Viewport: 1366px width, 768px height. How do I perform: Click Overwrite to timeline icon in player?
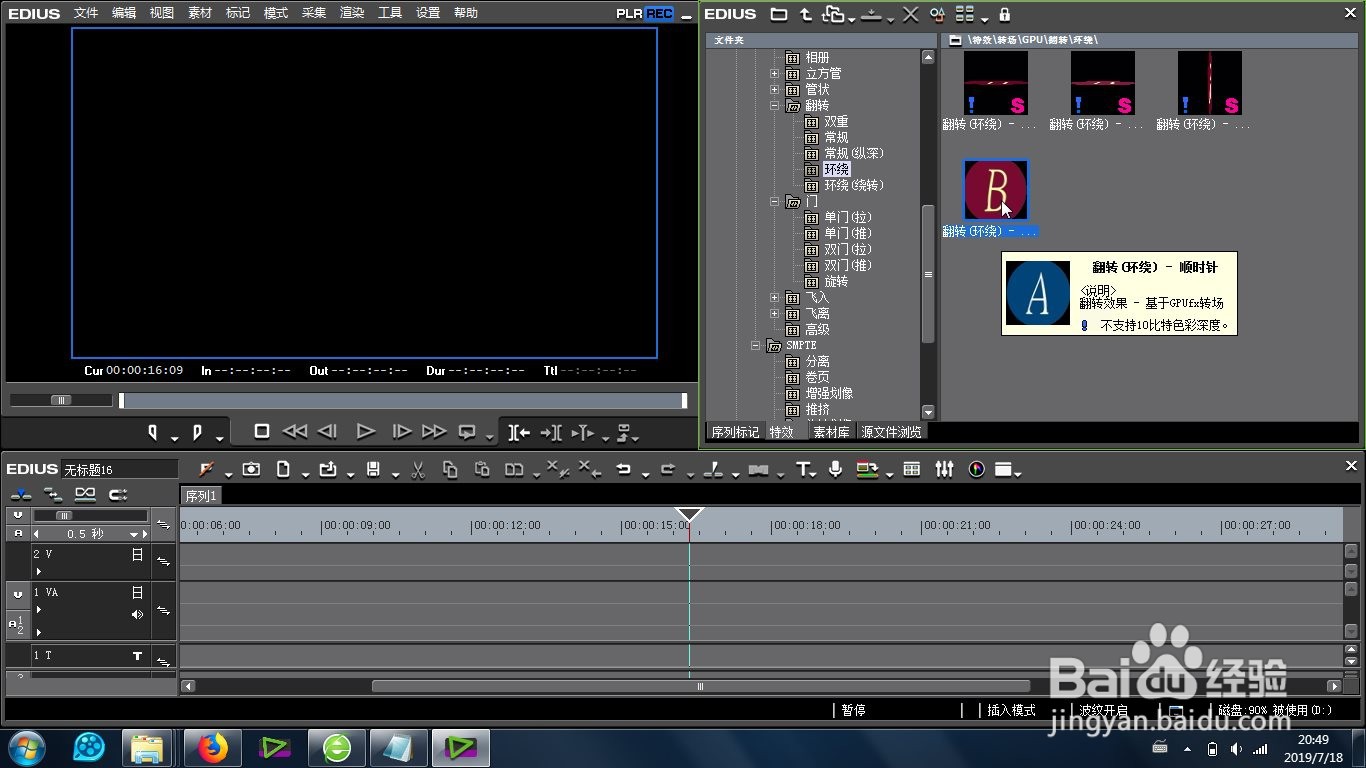(x=551, y=433)
